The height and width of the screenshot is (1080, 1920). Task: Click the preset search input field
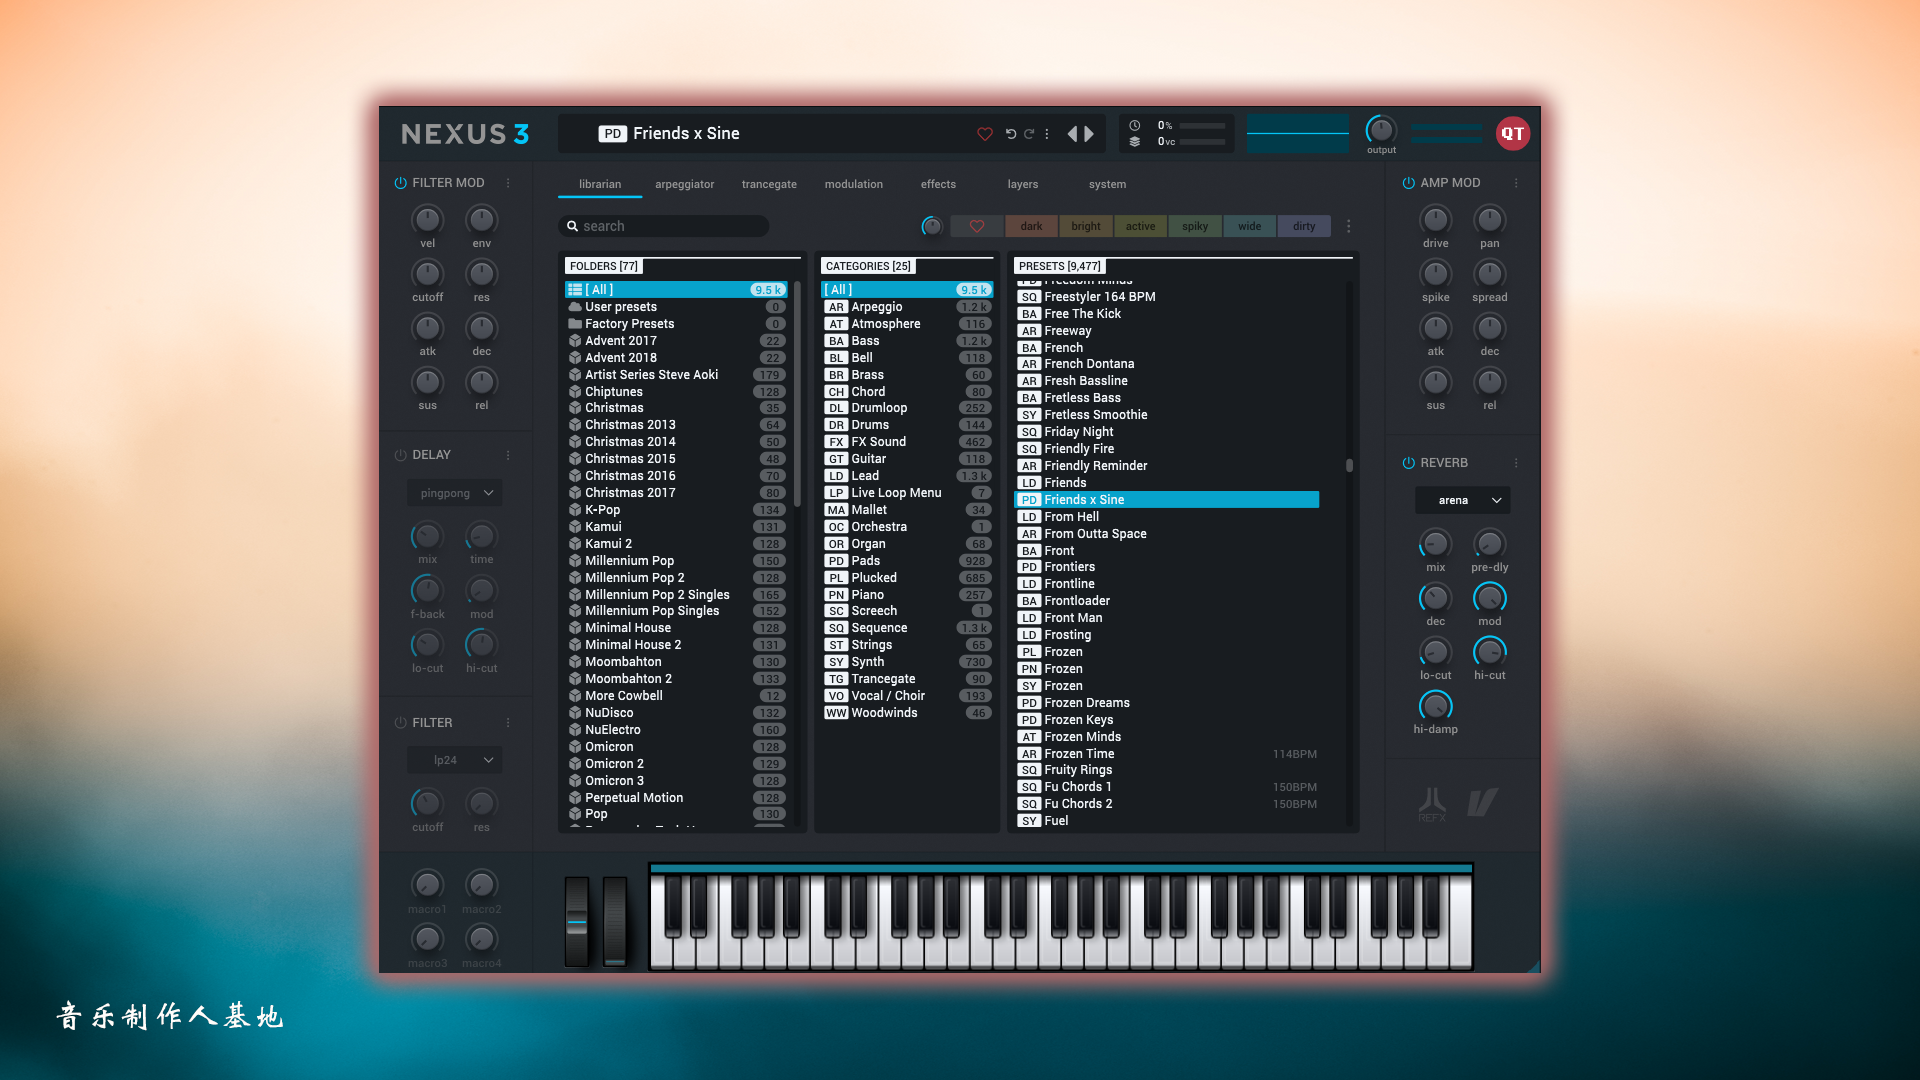(673, 225)
